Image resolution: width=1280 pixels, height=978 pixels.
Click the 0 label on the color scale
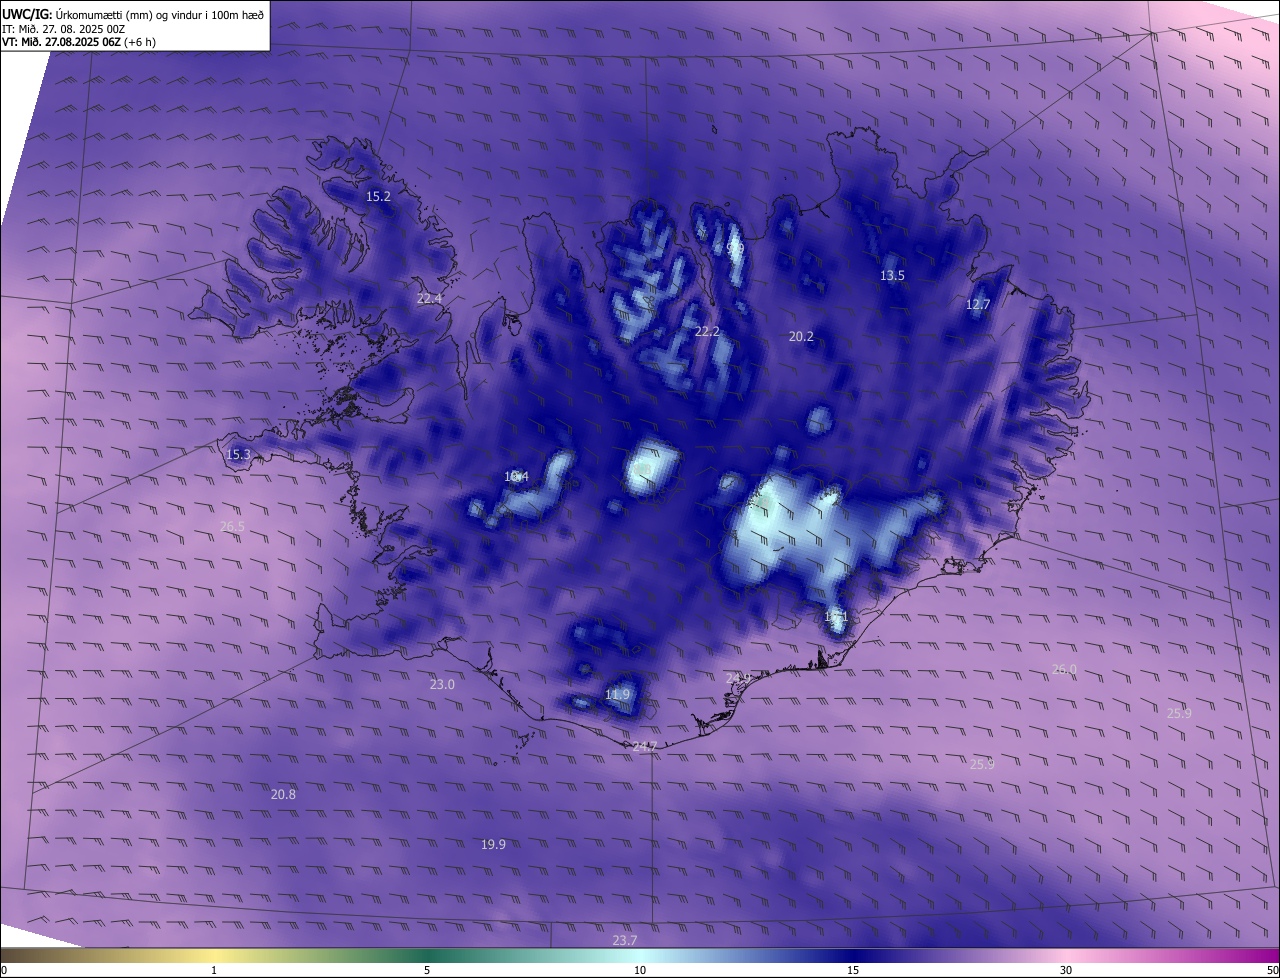coord(4,970)
